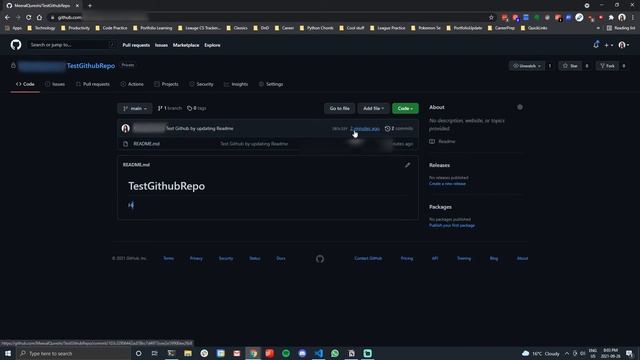Expand the Add file dropdown
The height and width of the screenshot is (360, 640).
(373, 108)
